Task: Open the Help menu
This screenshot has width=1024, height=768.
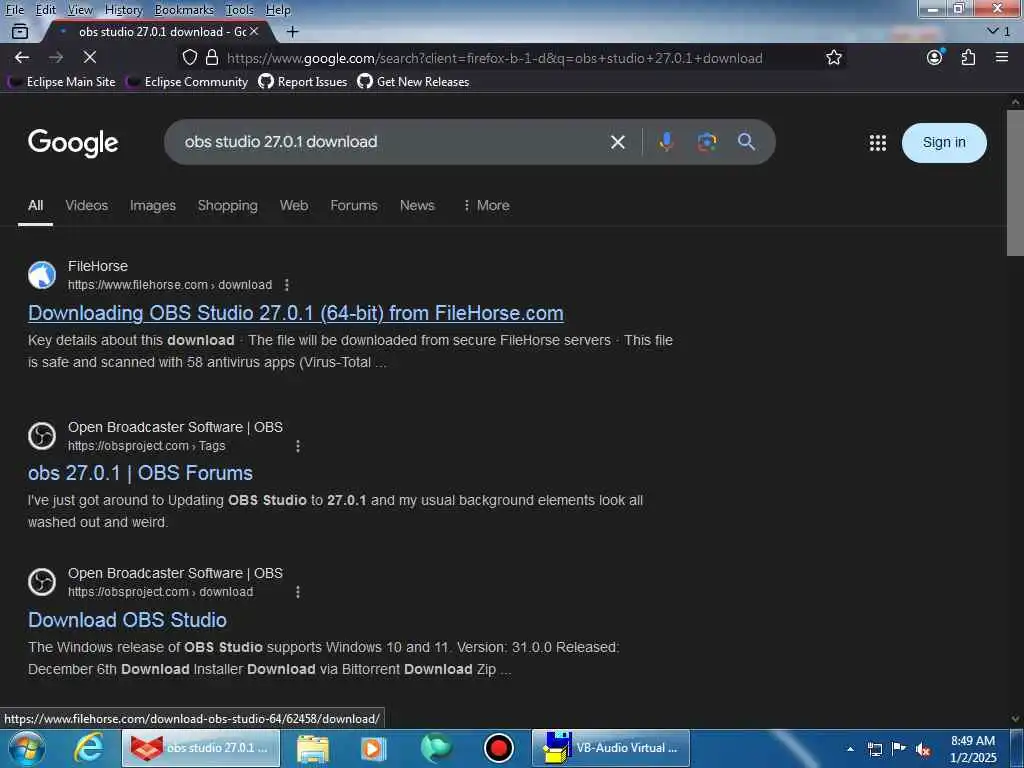Action: [x=278, y=10]
